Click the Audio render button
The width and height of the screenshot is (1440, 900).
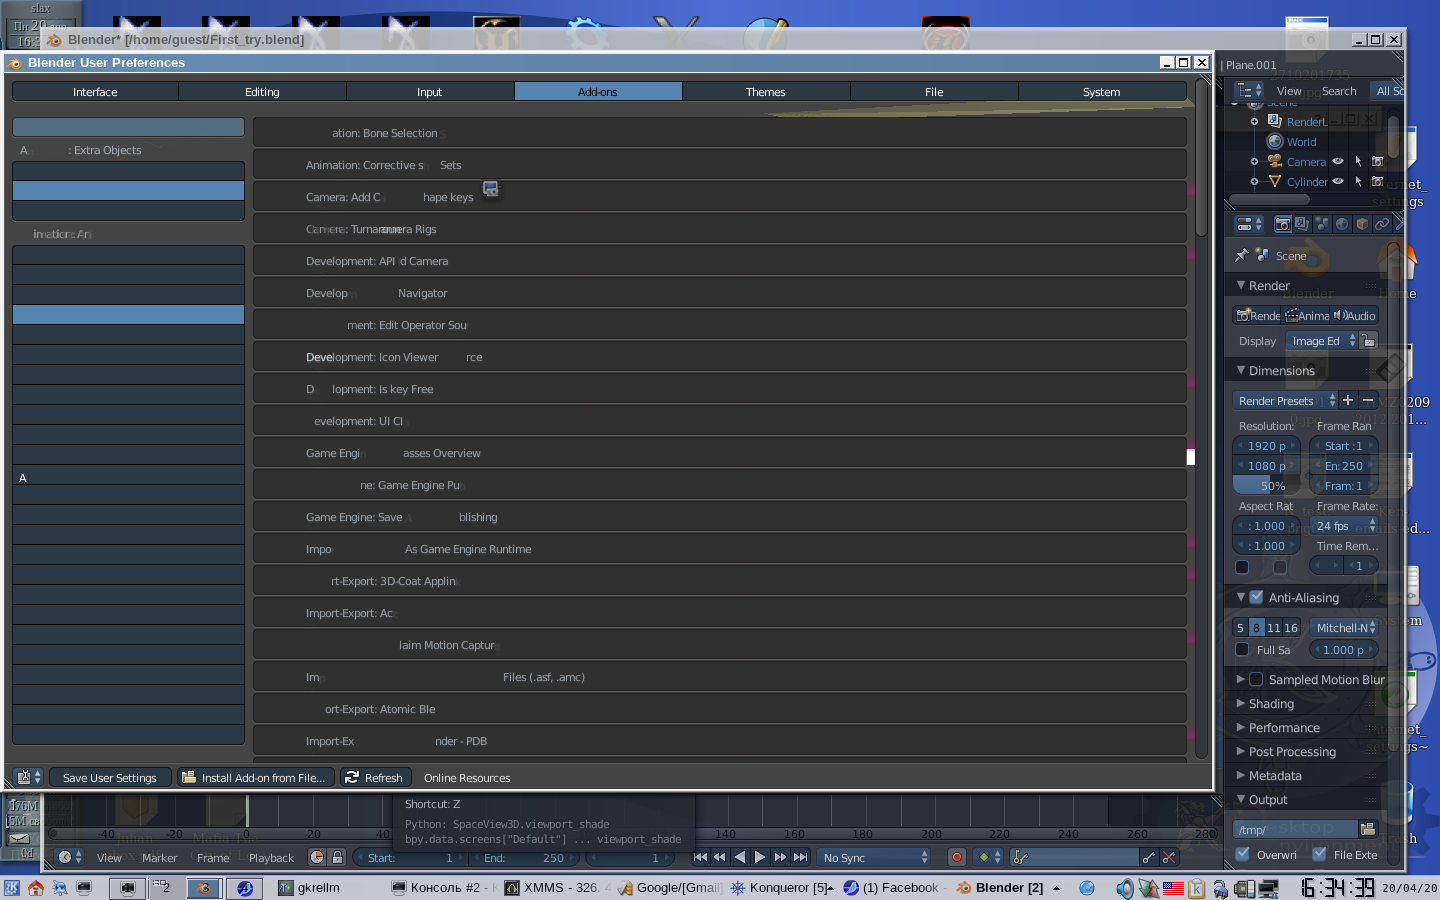[1355, 315]
